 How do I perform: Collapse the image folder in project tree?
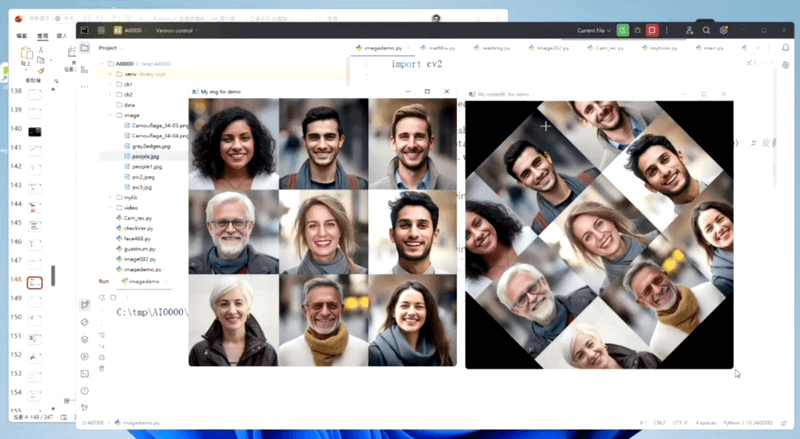tap(111, 115)
